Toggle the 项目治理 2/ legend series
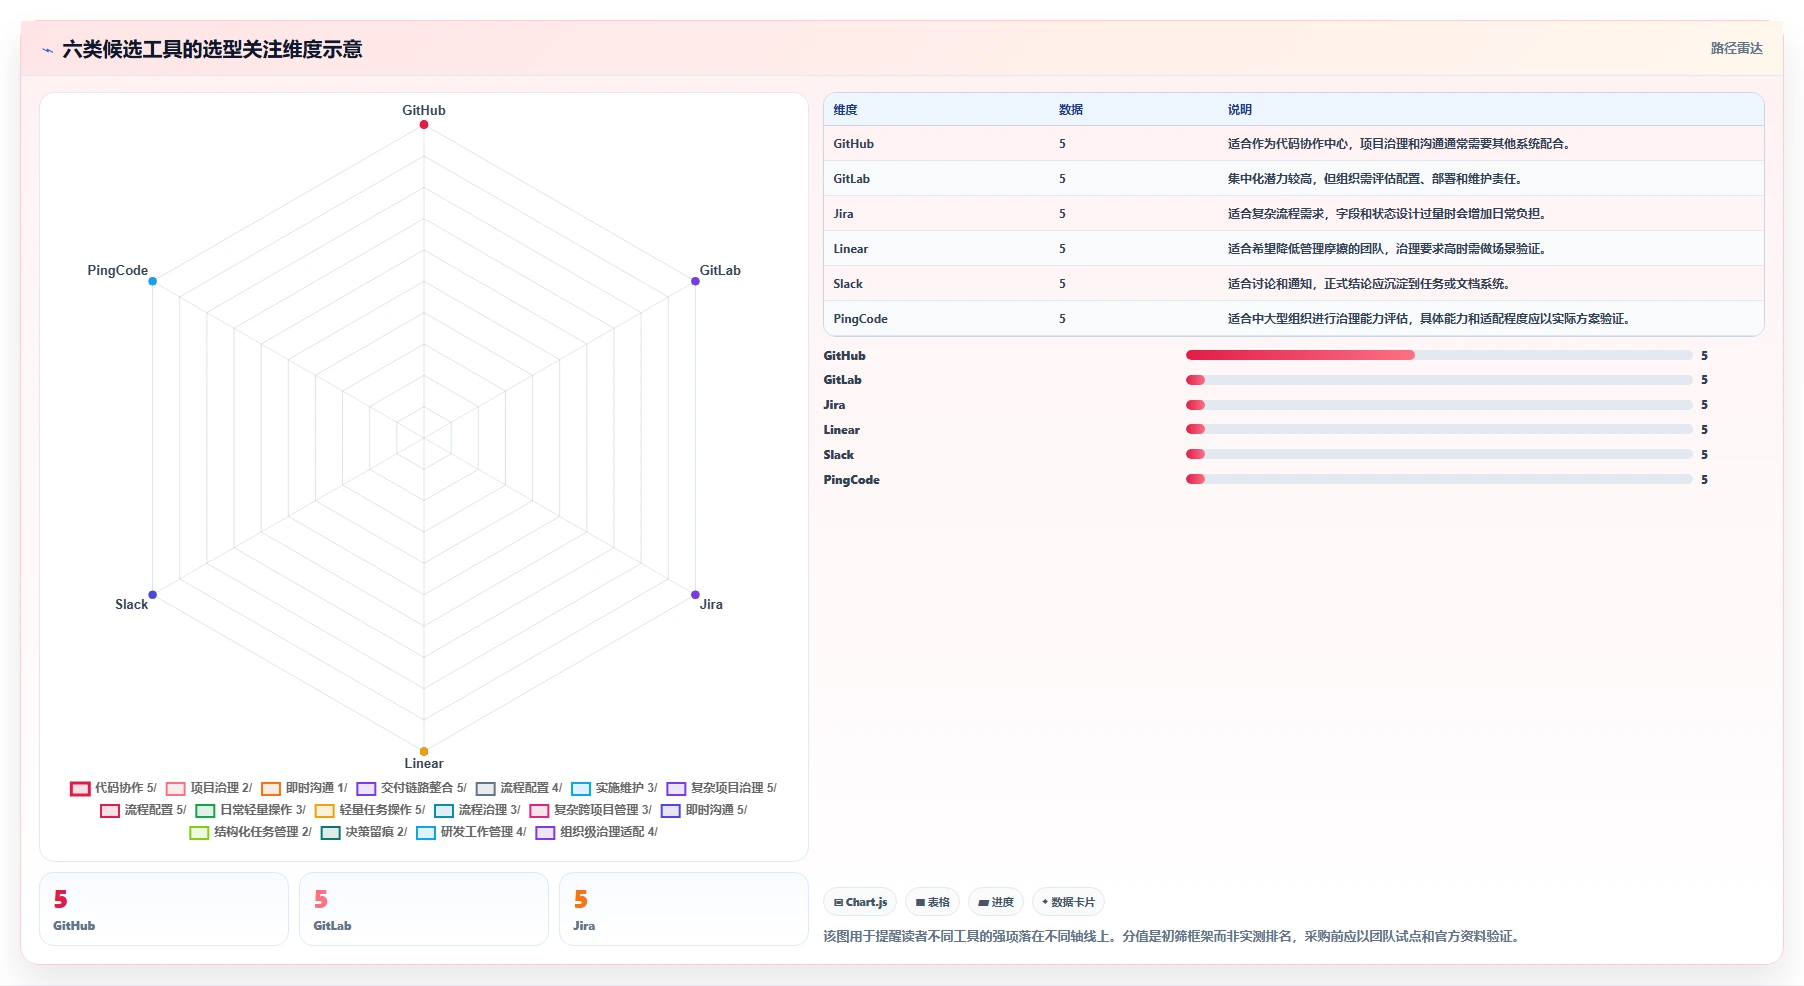Image resolution: width=1804 pixels, height=986 pixels. tap(209, 788)
